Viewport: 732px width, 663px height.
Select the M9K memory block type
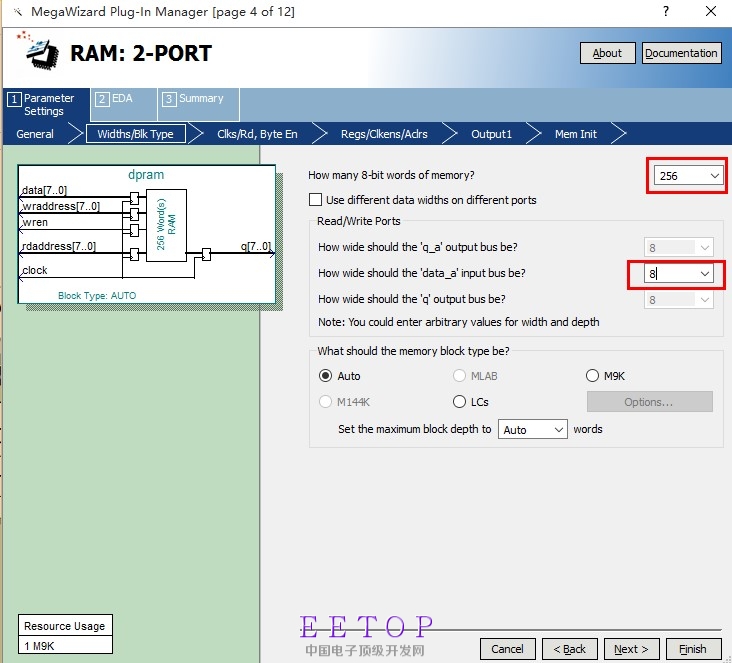592,376
